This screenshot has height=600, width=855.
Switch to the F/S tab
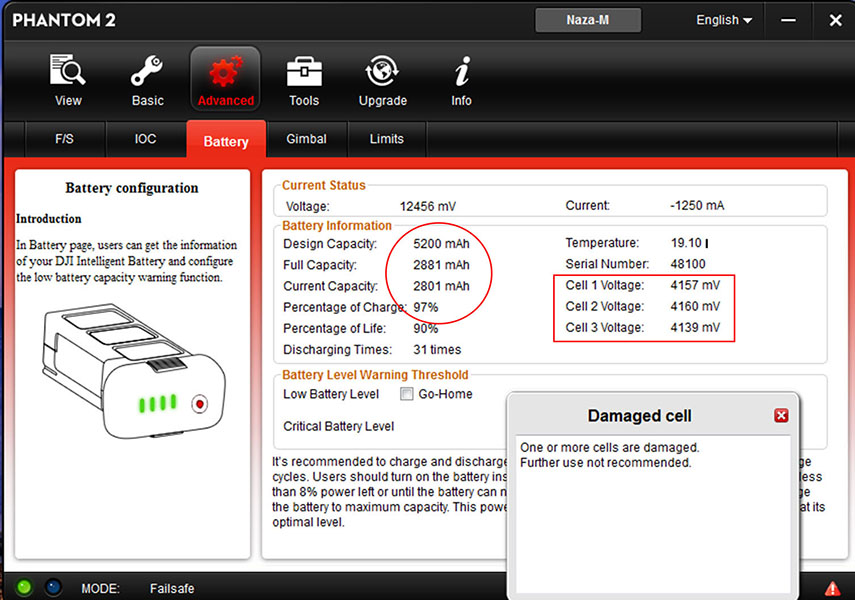click(x=64, y=139)
